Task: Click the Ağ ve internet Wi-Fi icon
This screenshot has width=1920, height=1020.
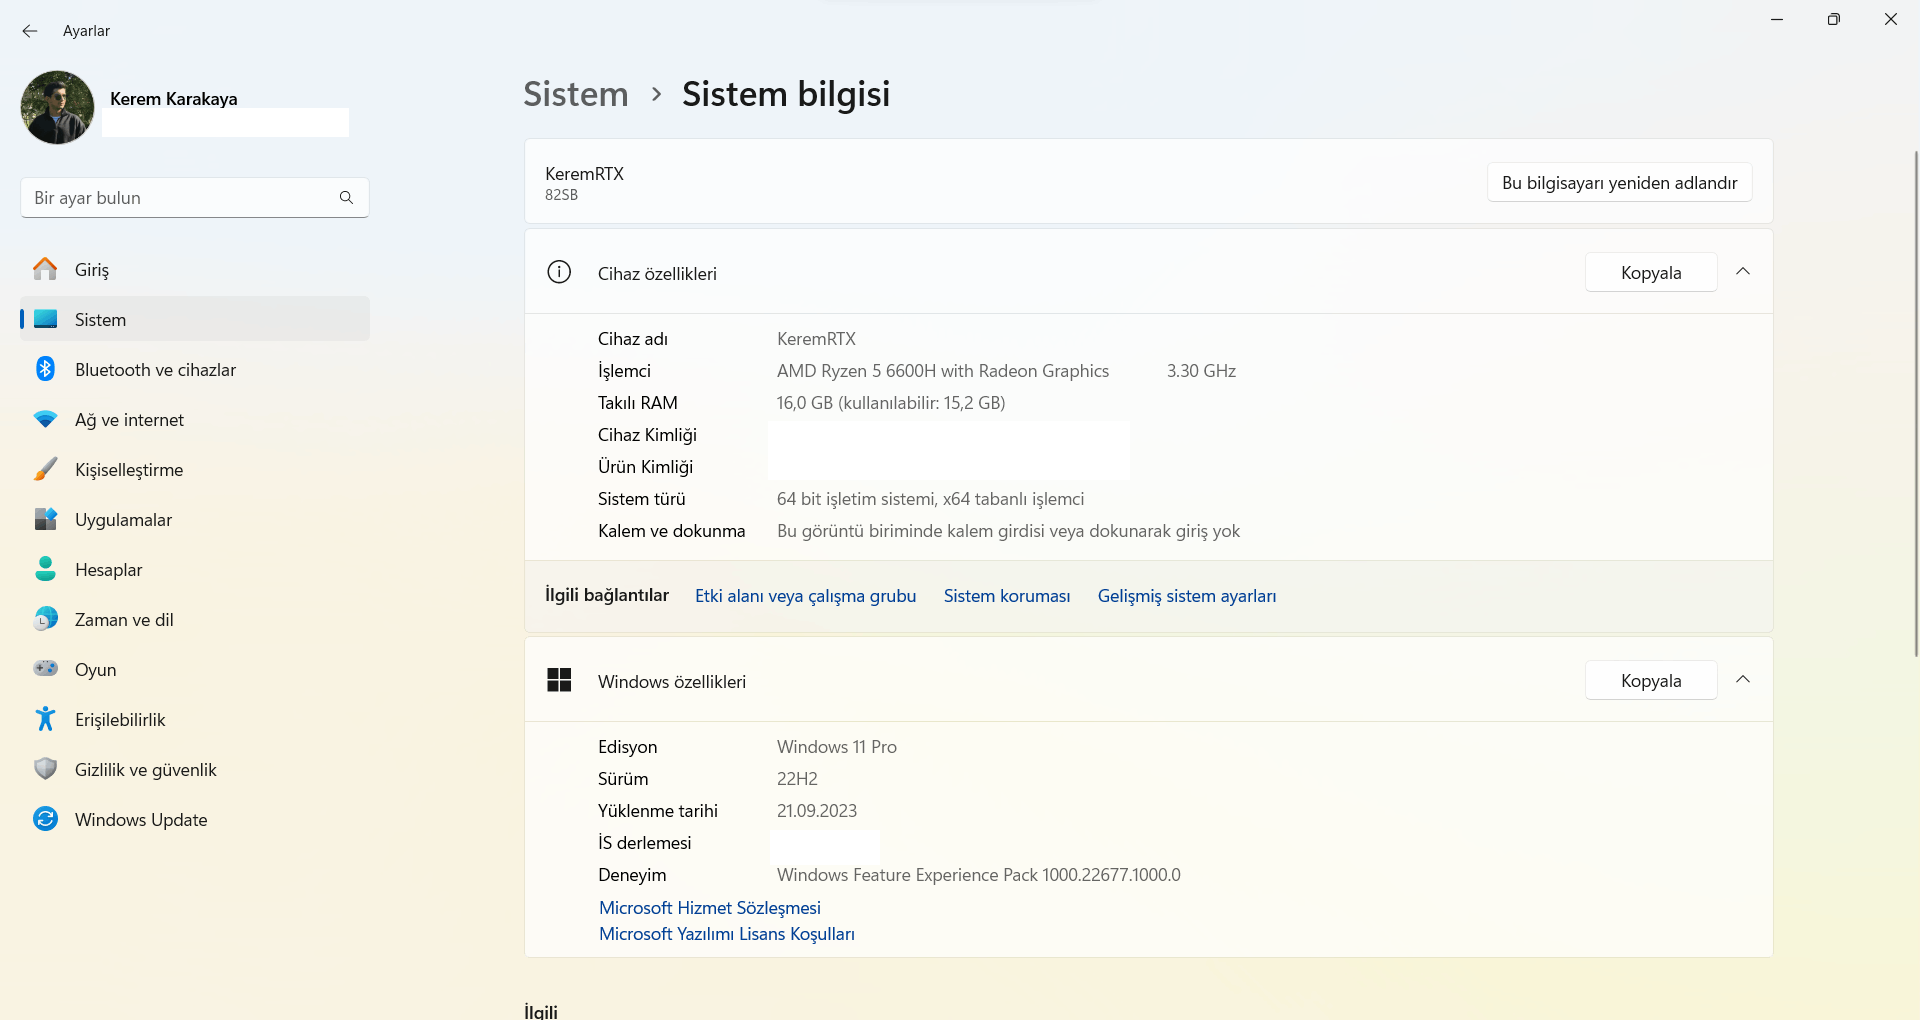Action: [x=45, y=419]
